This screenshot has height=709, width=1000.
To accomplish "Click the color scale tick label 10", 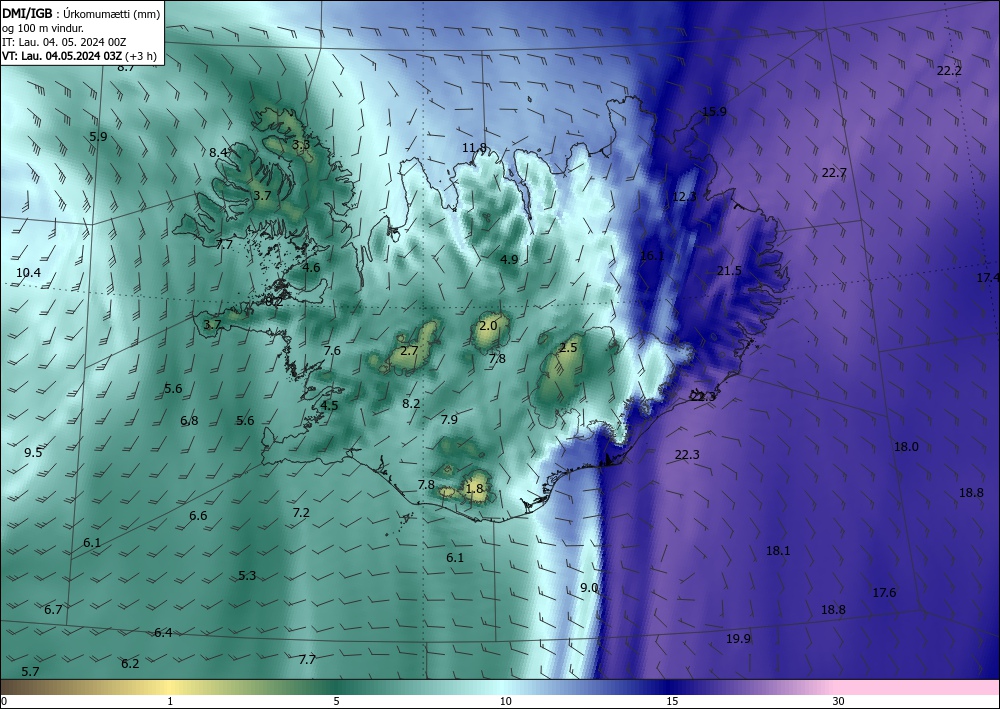I will coord(505,702).
